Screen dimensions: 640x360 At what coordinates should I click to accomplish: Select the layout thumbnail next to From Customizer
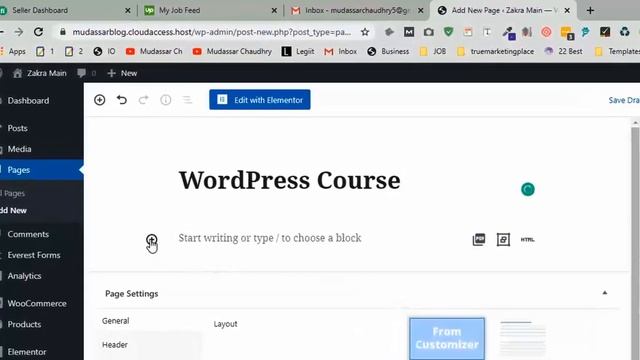pyautogui.click(x=522, y=338)
